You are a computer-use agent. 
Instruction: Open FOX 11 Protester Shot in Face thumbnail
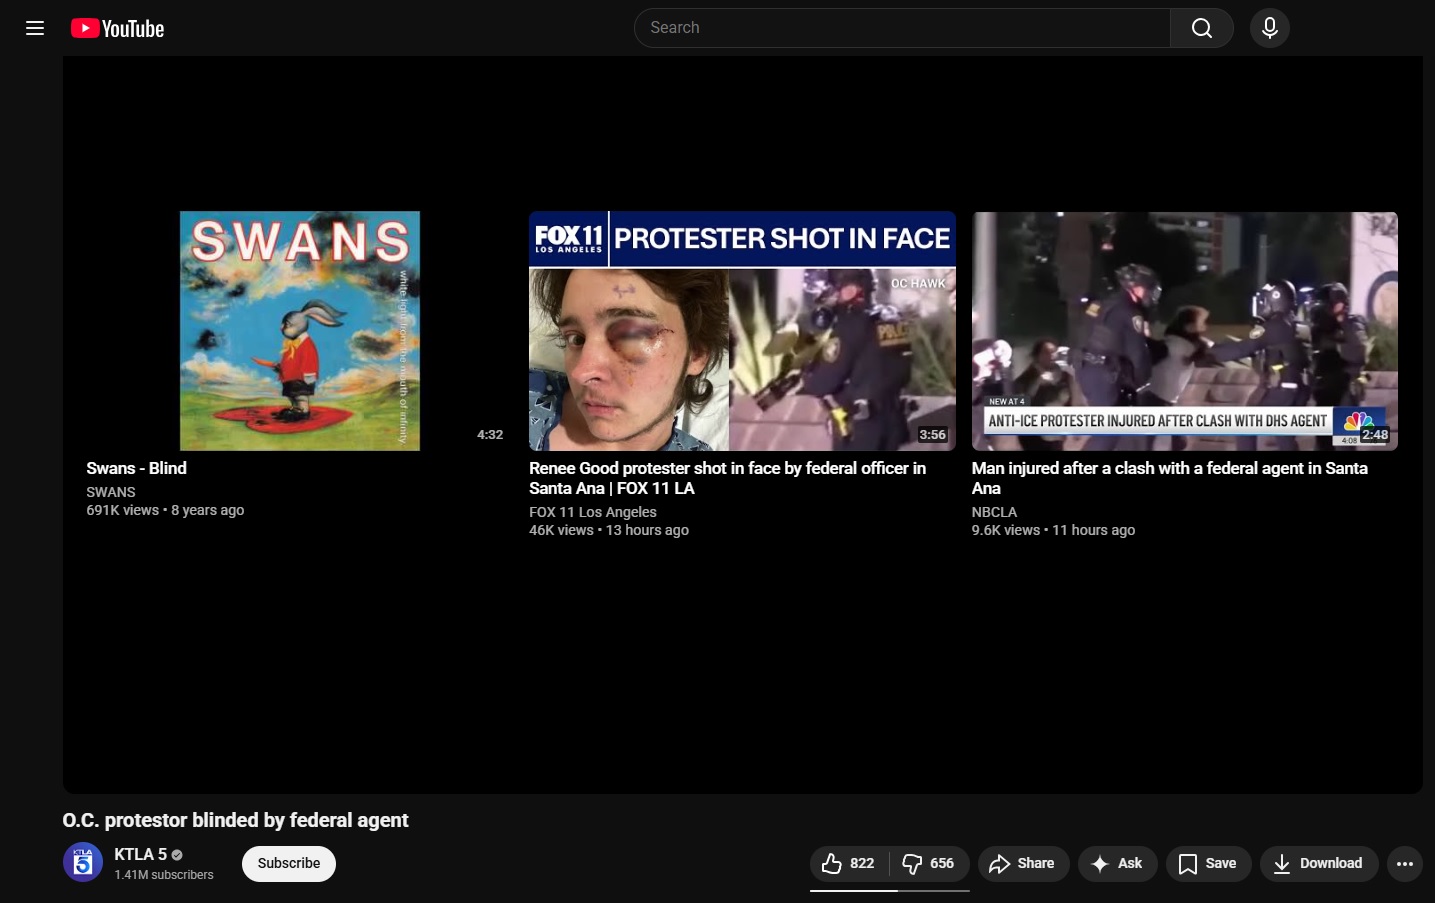tap(742, 331)
